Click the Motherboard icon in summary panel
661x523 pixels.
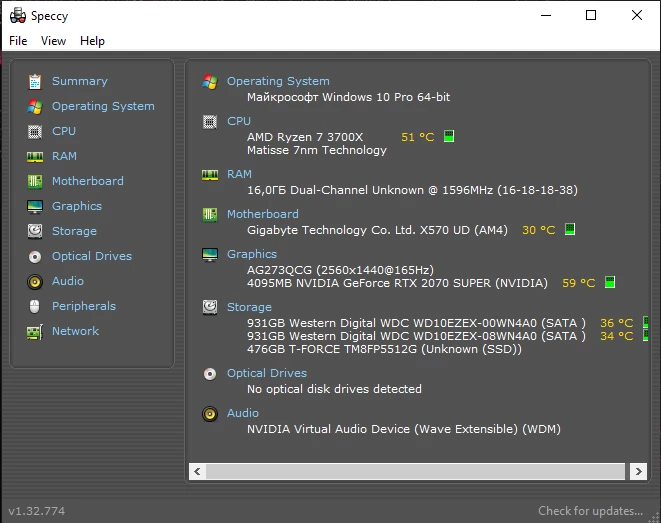pyautogui.click(x=210, y=215)
